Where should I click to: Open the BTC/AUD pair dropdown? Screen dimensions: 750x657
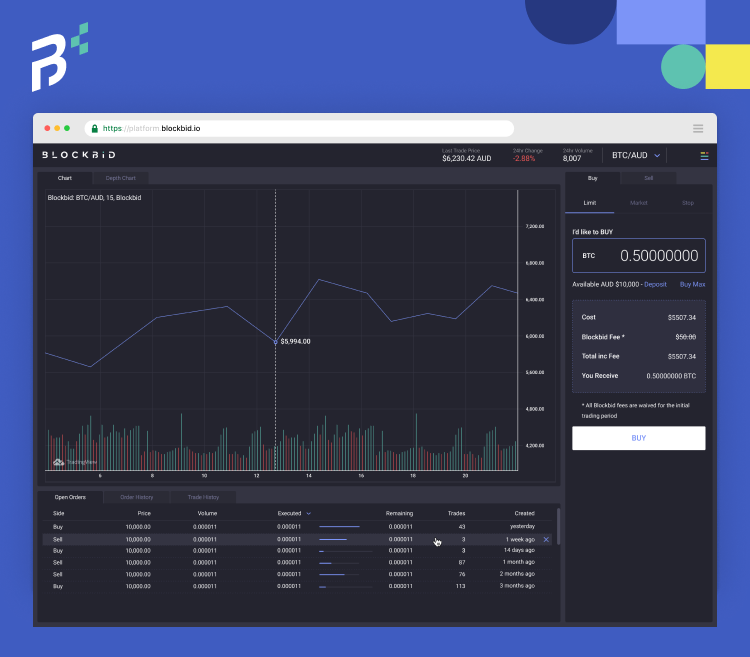click(636, 155)
